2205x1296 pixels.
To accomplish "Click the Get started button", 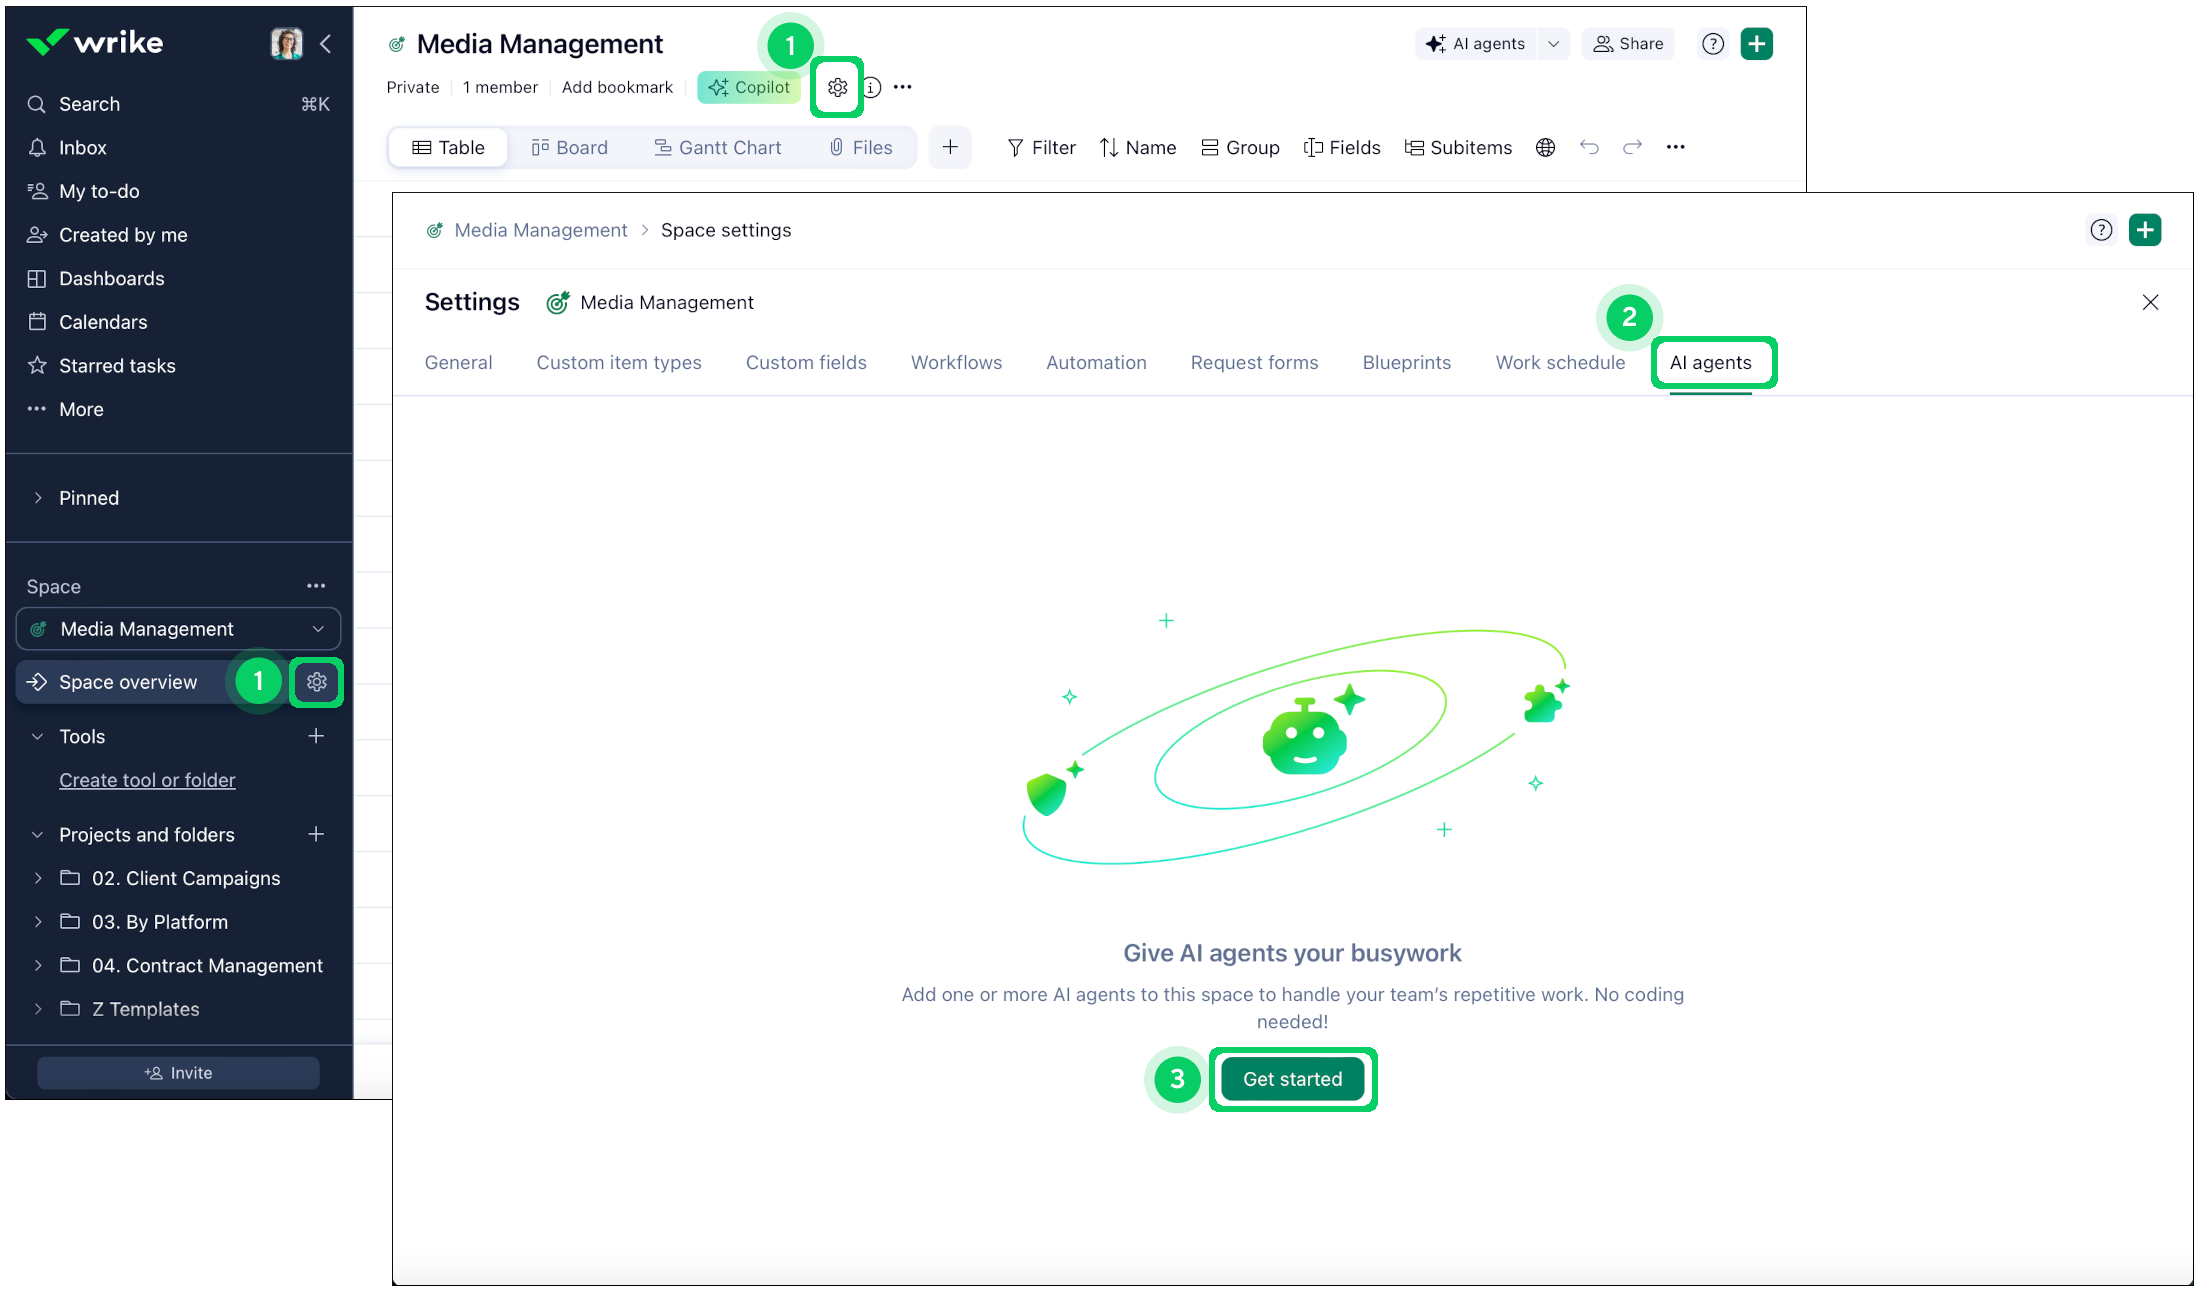I will (1292, 1079).
